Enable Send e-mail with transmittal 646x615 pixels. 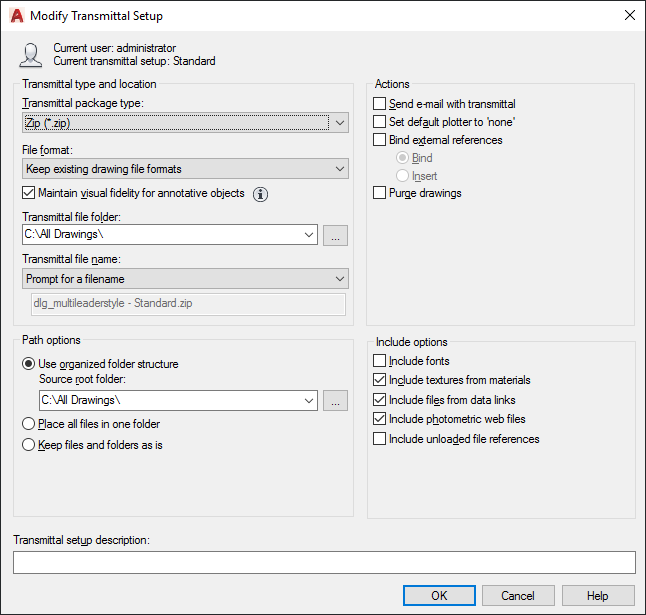tap(380, 104)
